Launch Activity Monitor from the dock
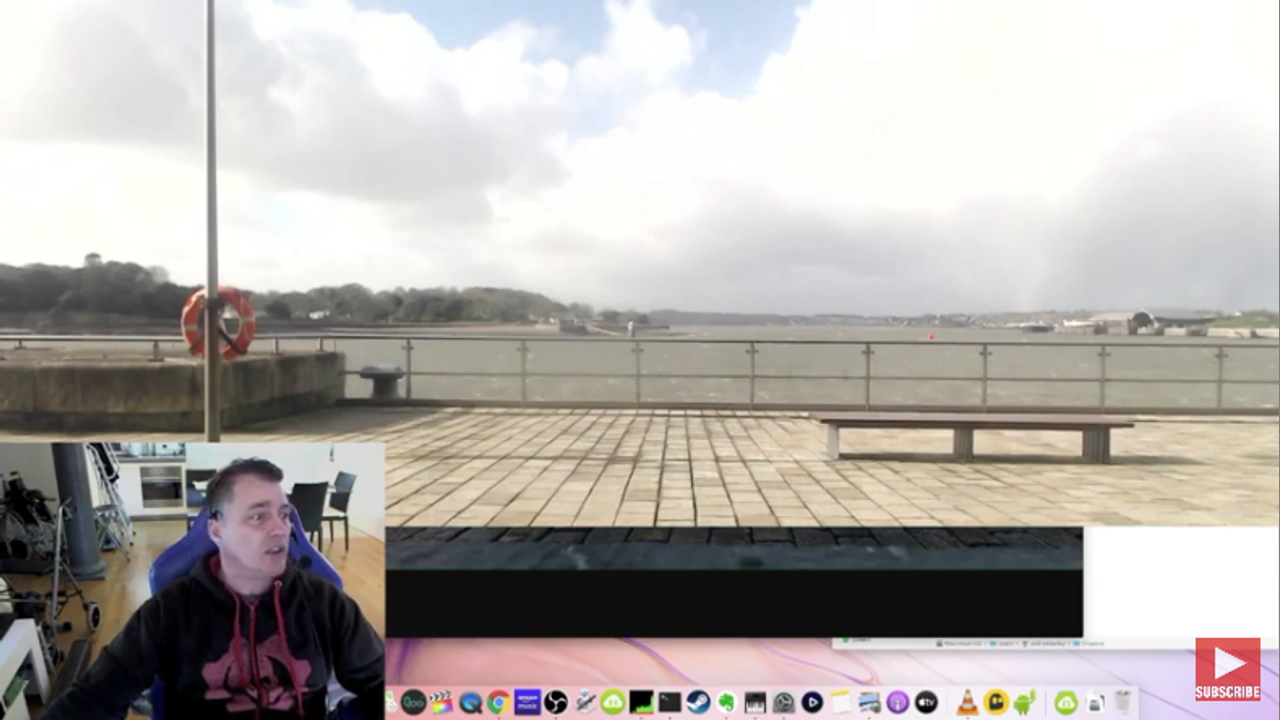Image resolution: width=1280 pixels, height=720 pixels. (641, 702)
